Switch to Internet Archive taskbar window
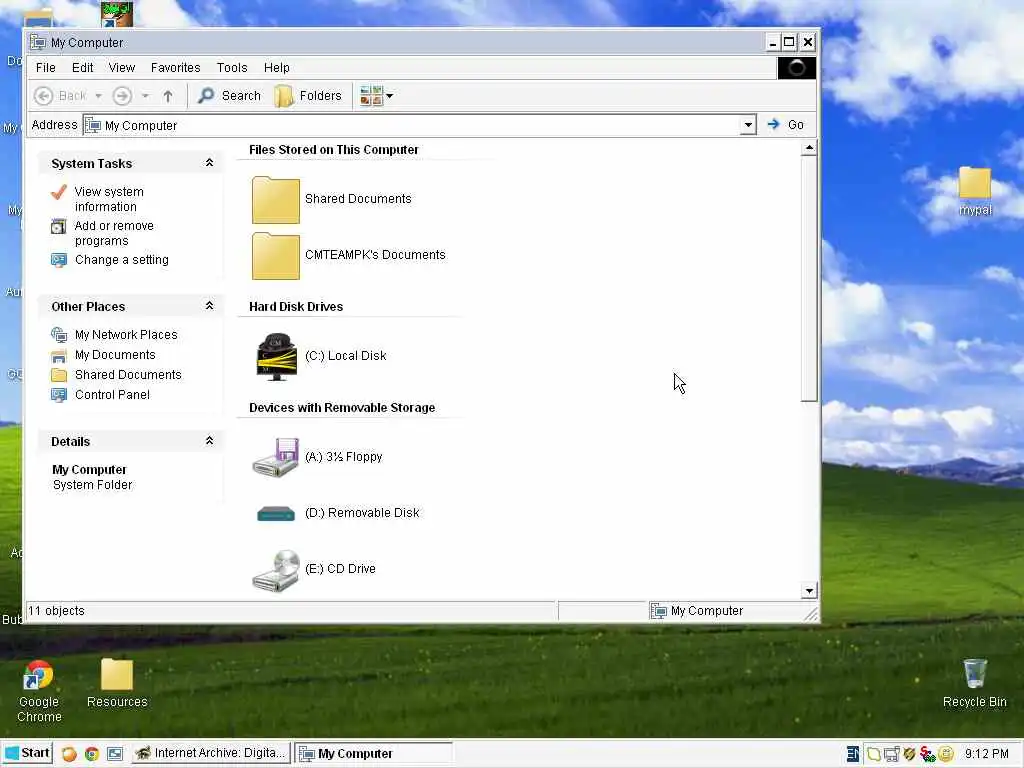Screen dimensions: 1024x768 210,753
